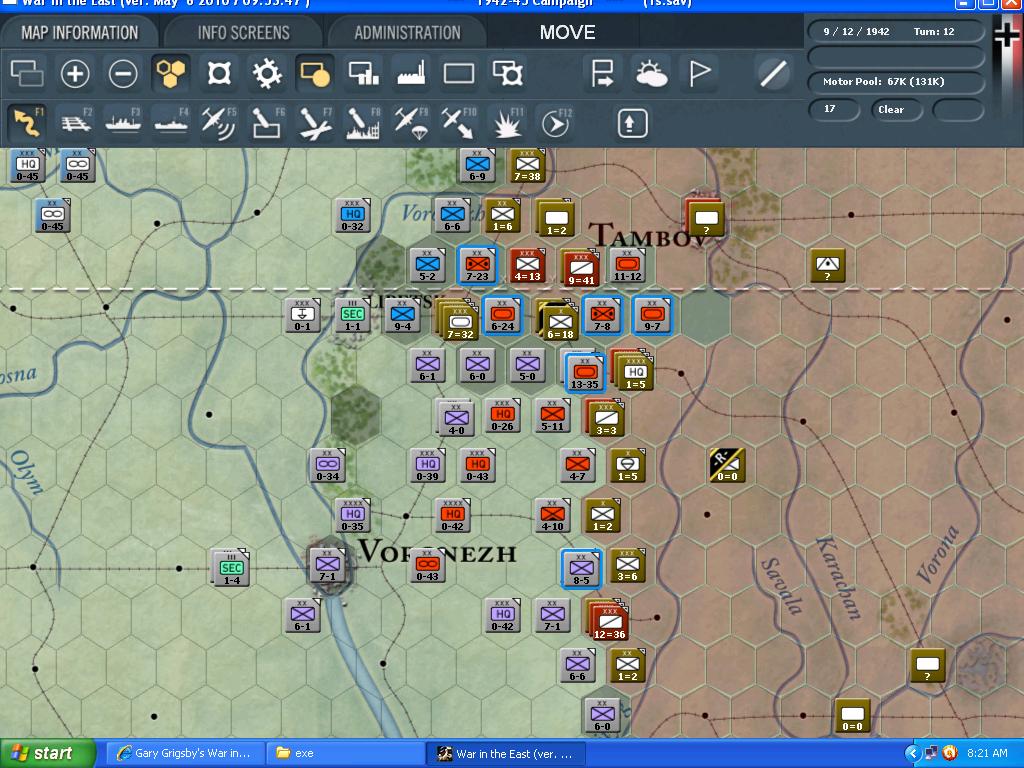The width and height of the screenshot is (1024, 768).
Task: Select the F2 rail move mode
Action: click(76, 123)
